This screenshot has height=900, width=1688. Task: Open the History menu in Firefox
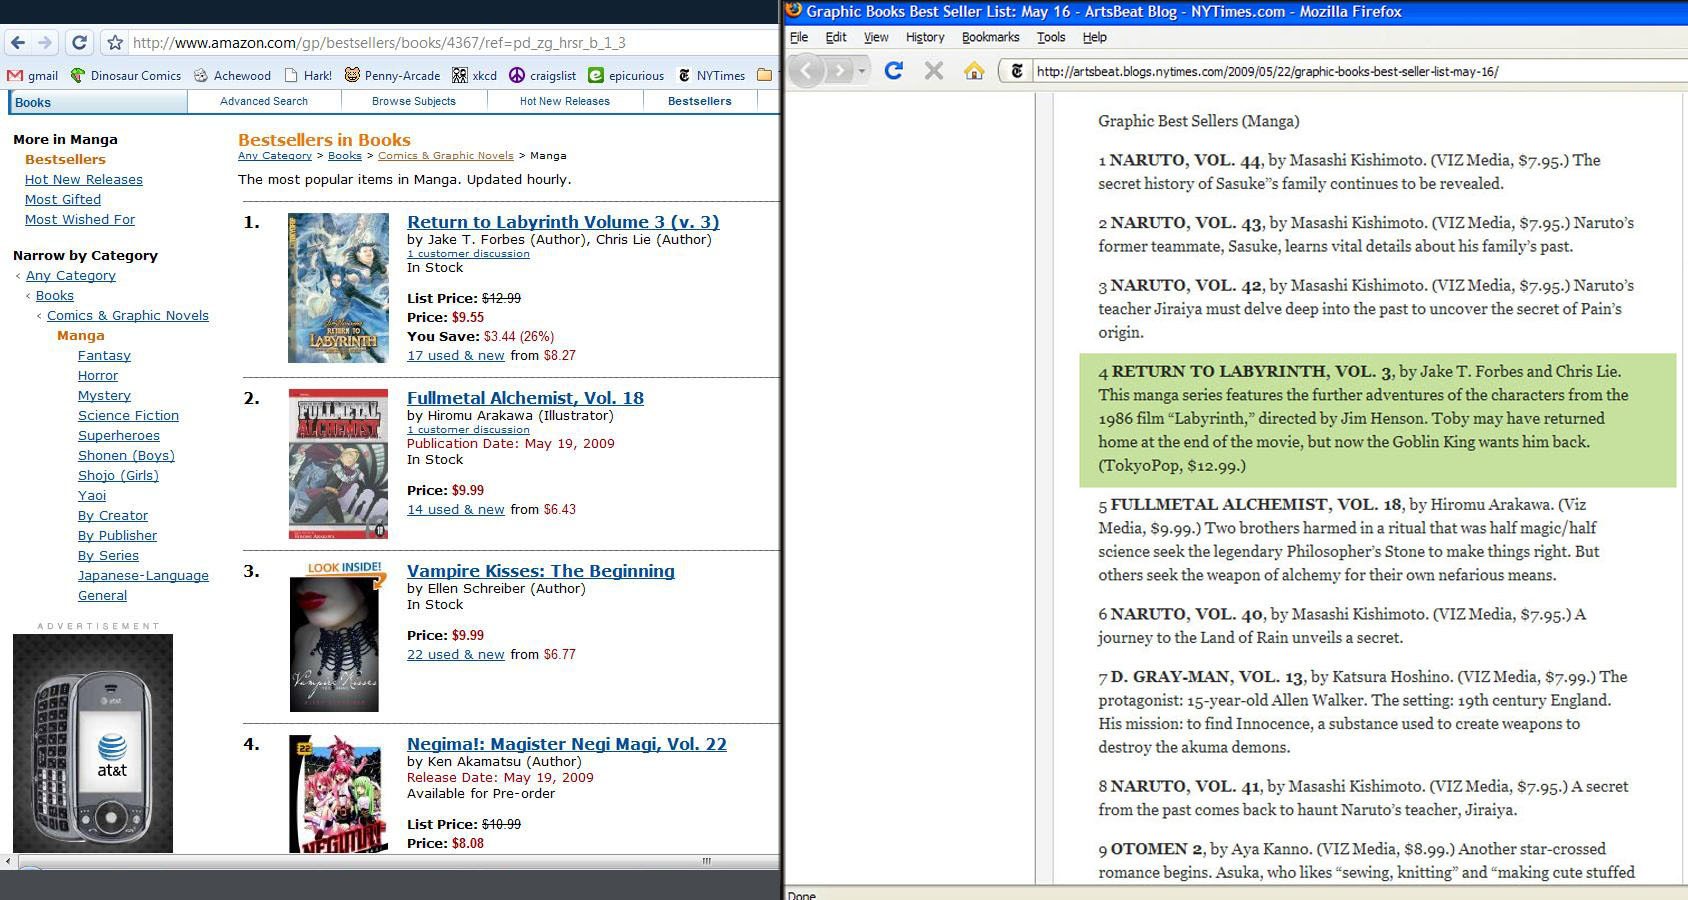pyautogui.click(x=925, y=37)
